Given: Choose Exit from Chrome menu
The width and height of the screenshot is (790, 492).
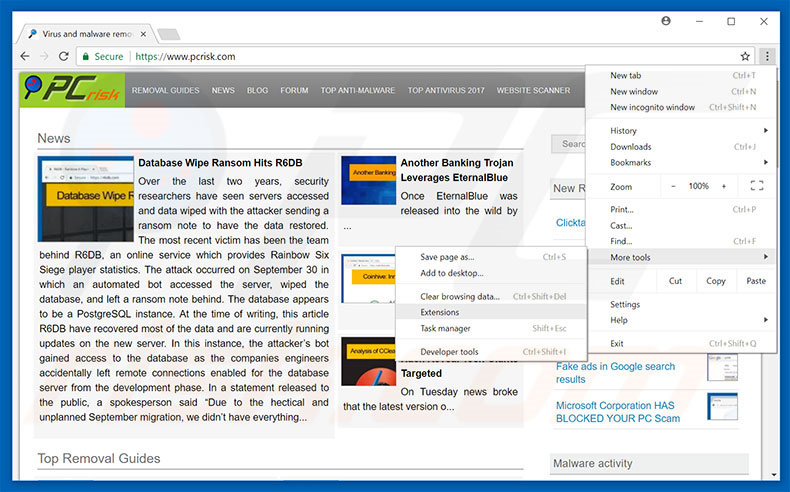Looking at the screenshot, I should pos(681,343).
